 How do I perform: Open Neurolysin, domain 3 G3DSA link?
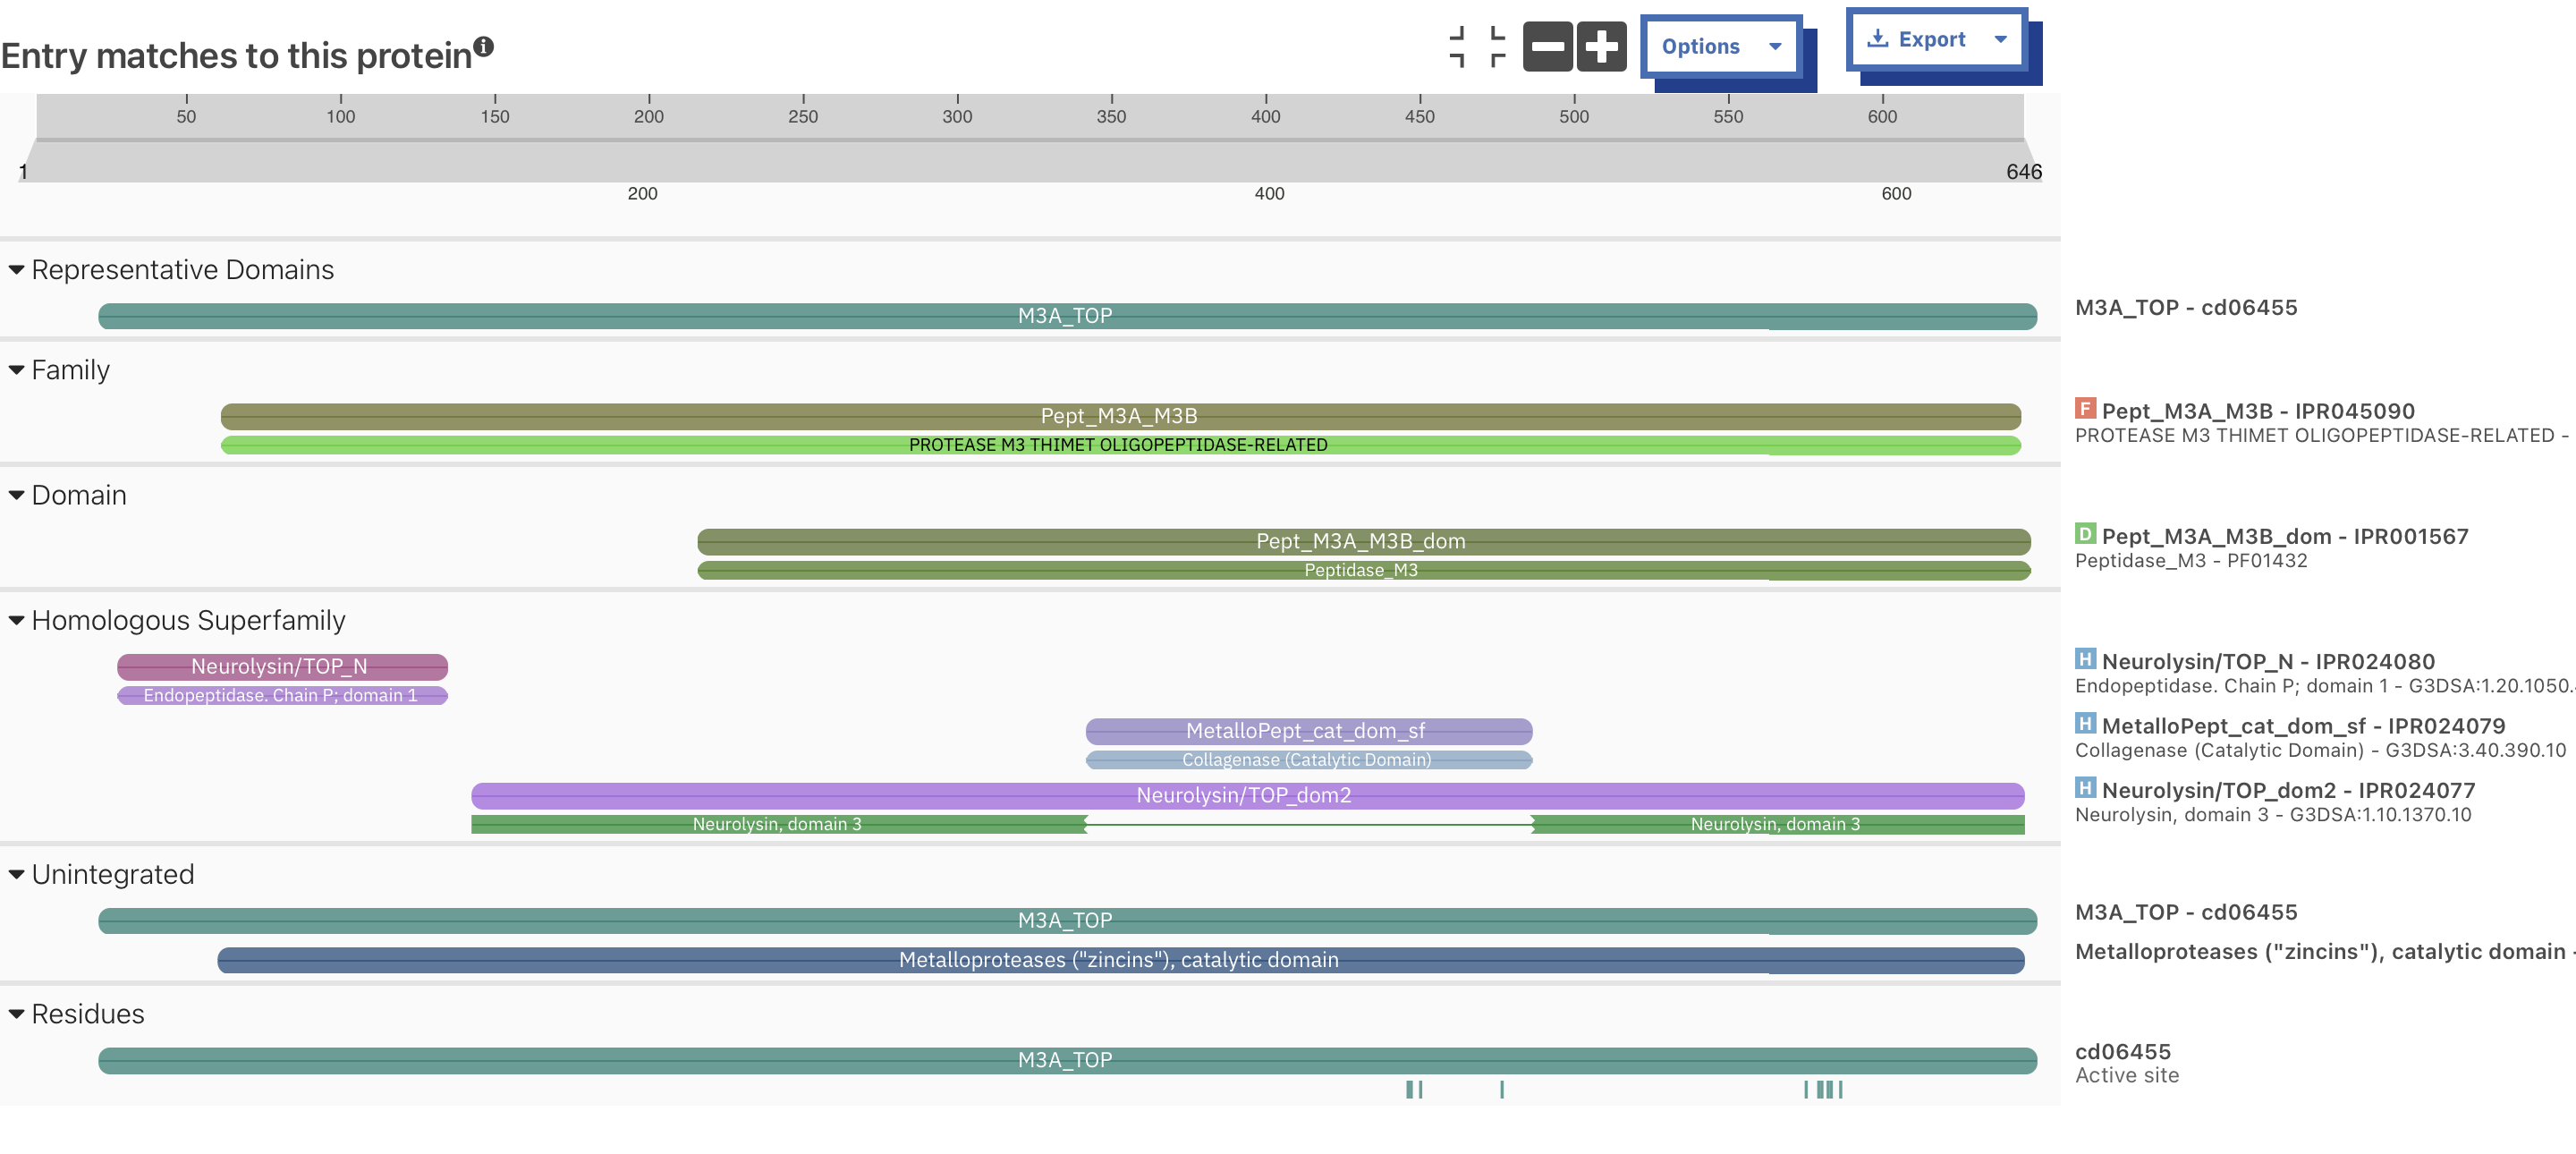pyautogui.click(x=2273, y=815)
